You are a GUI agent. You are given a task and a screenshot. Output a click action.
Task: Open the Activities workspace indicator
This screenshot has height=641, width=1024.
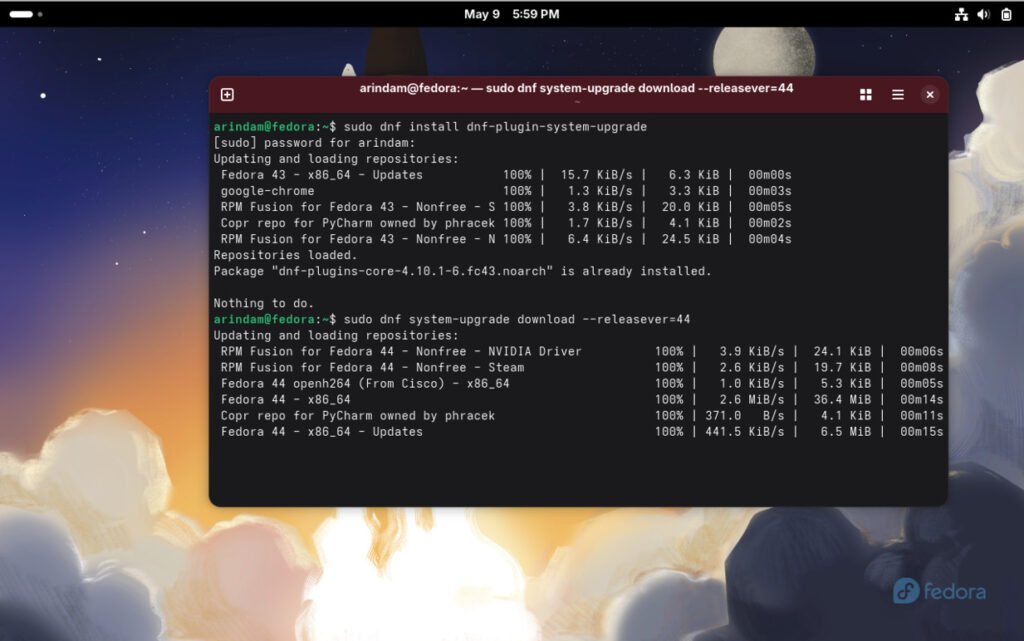tap(25, 14)
